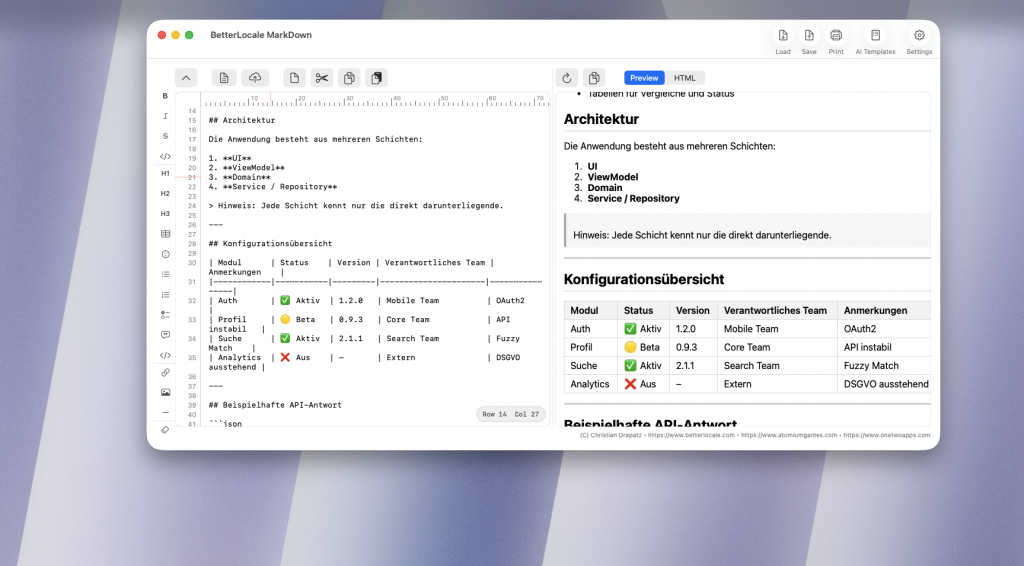The image size is (1024, 566).
Task: Apply strikethrough formatting from the sidebar
Action: click(x=165, y=136)
